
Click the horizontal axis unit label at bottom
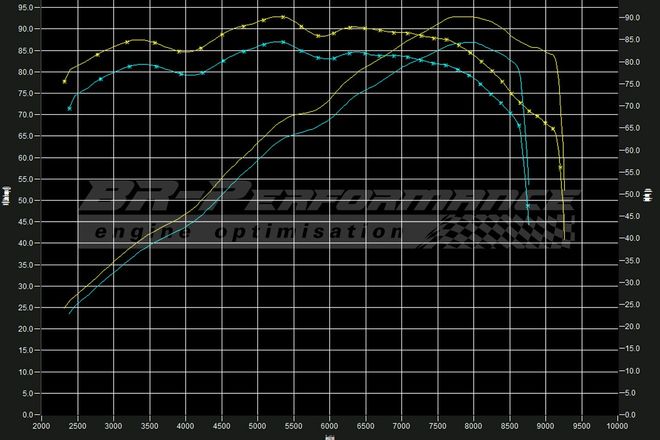329,436
